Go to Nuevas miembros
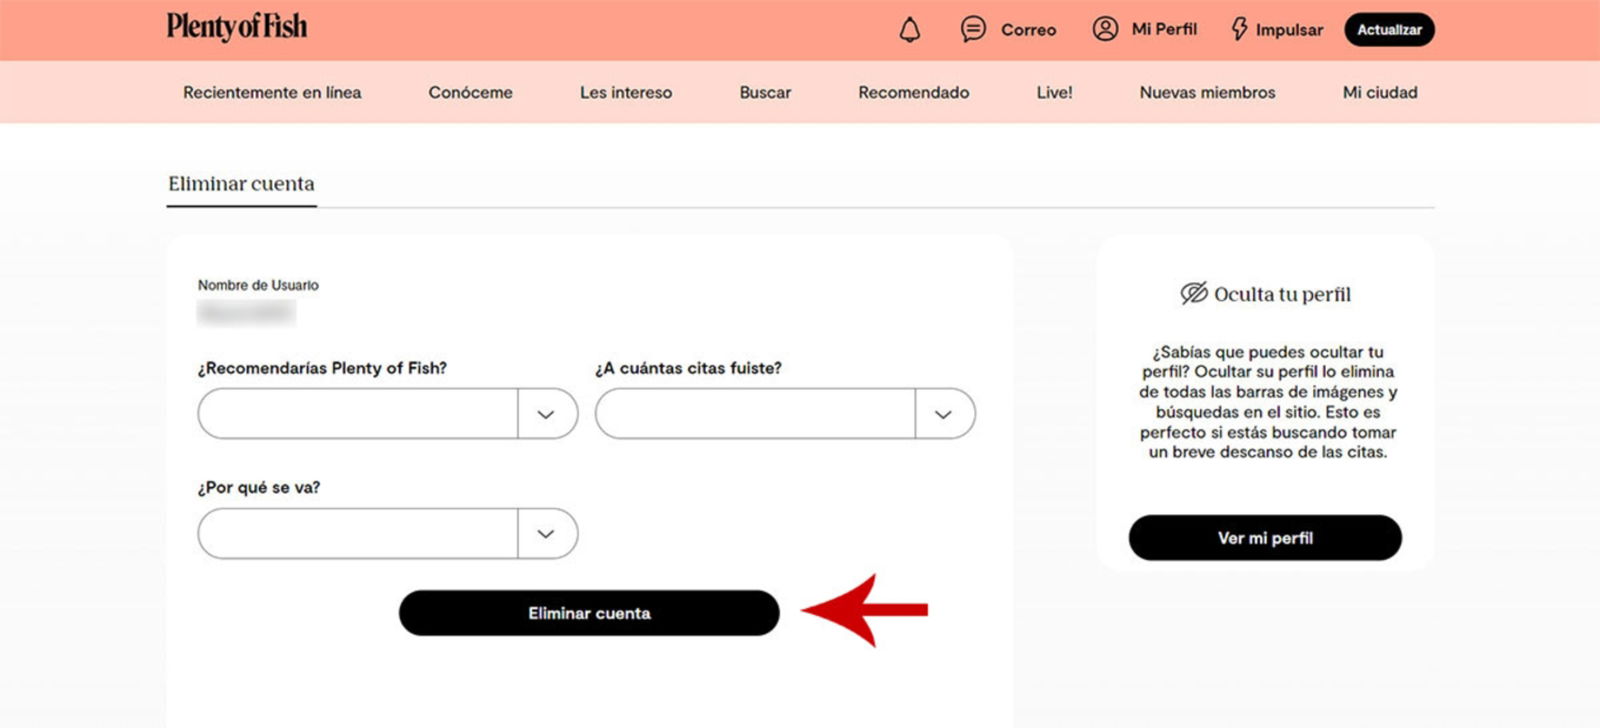Screen dimensions: 1600x728 click(1207, 92)
